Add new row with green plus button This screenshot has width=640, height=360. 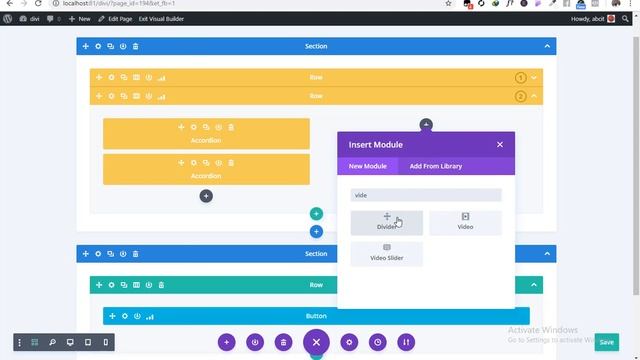tap(316, 214)
